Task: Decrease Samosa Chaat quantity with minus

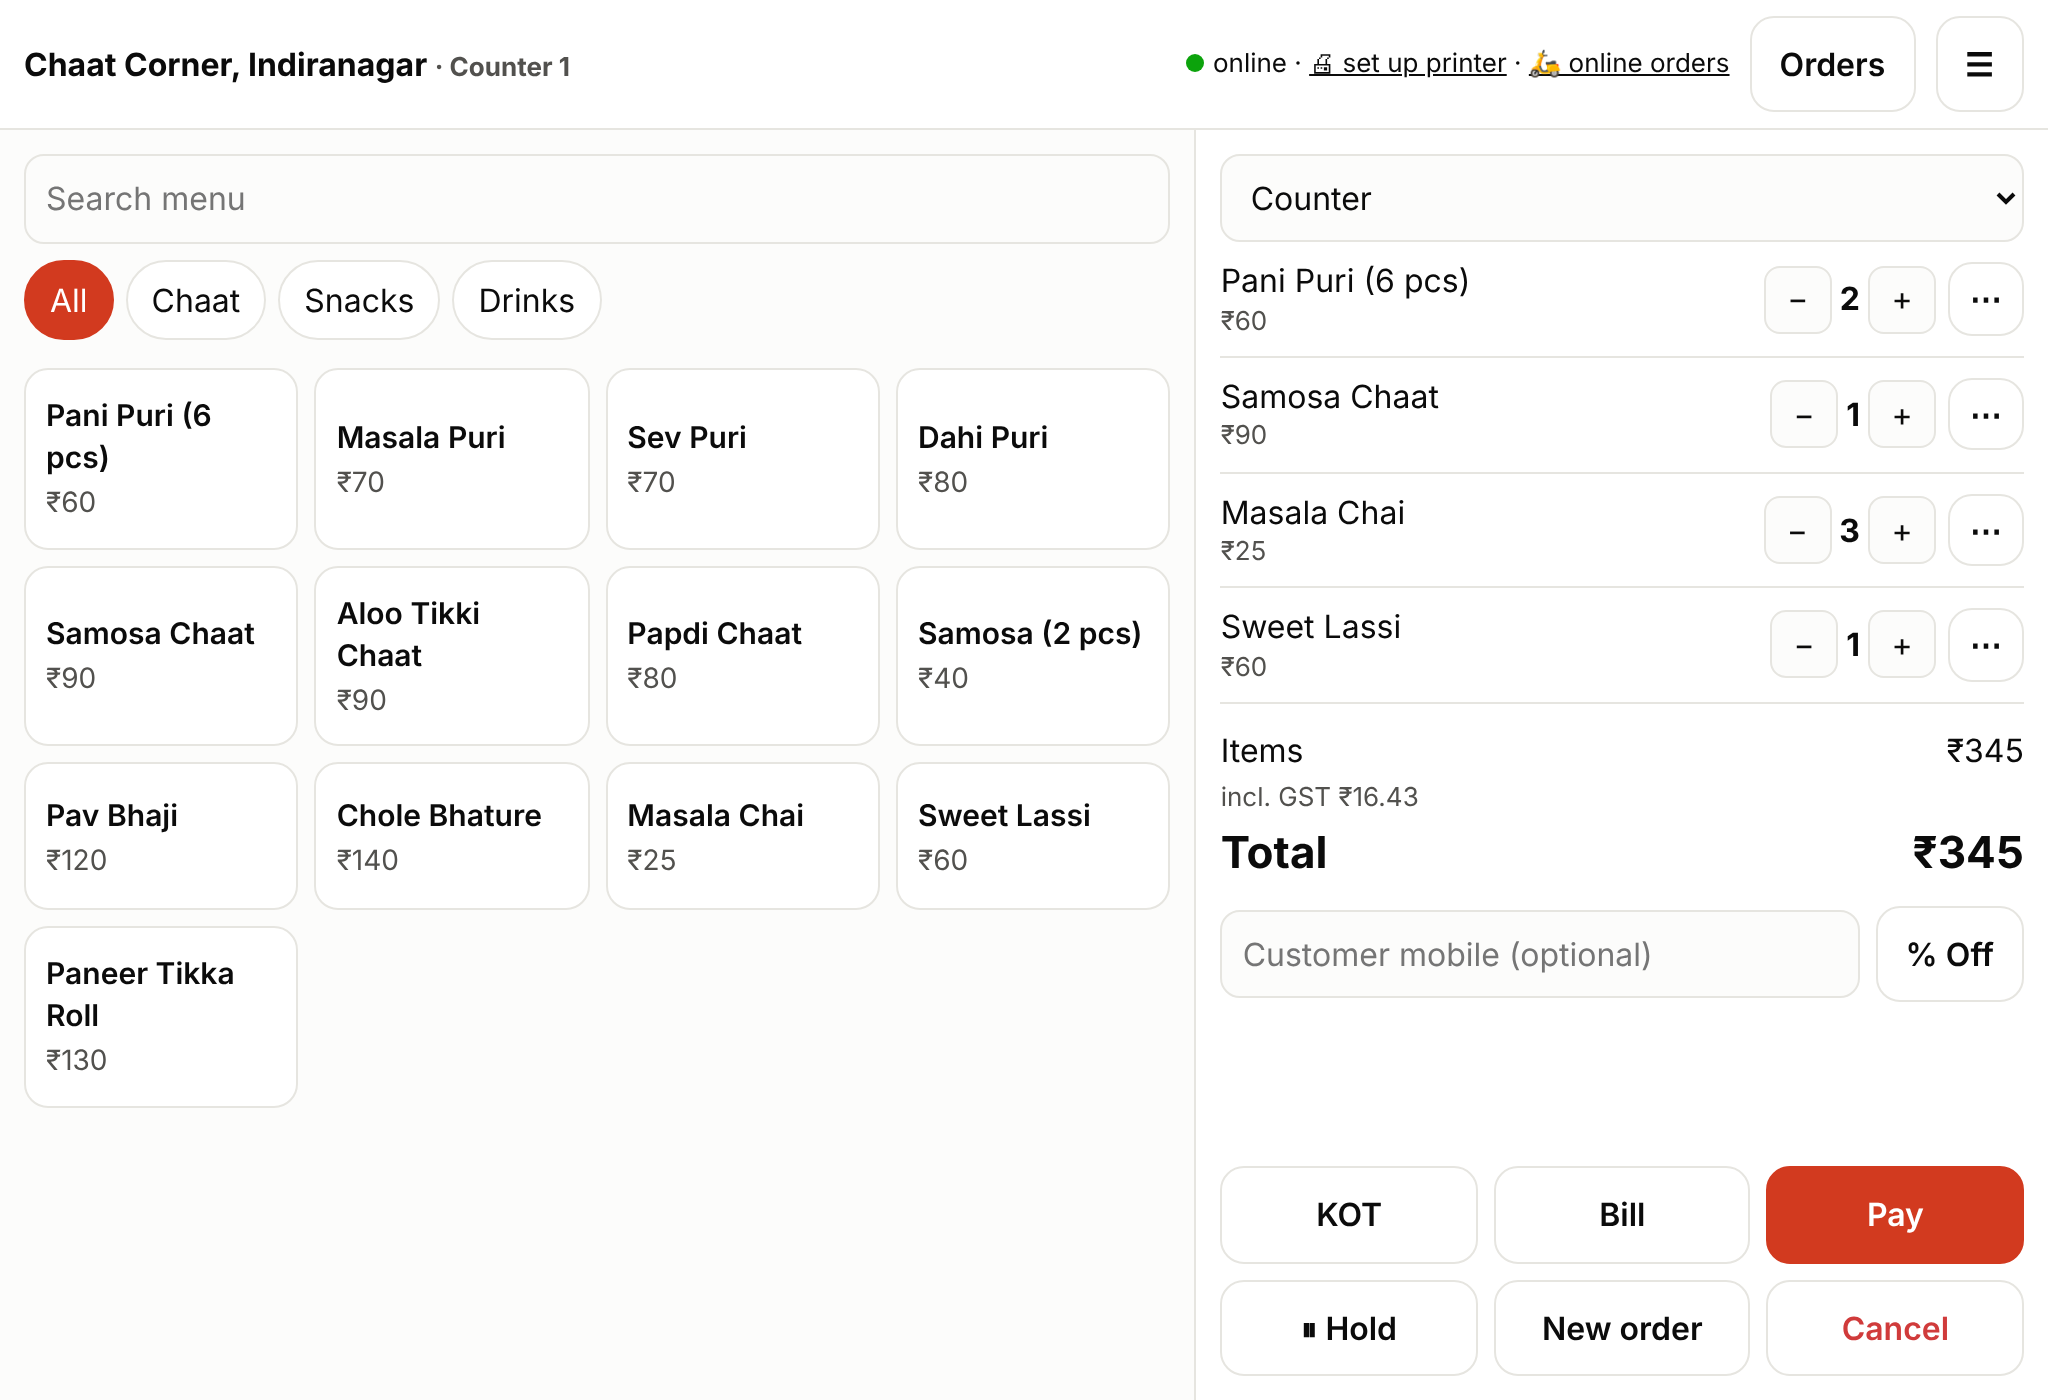Action: [x=1803, y=415]
